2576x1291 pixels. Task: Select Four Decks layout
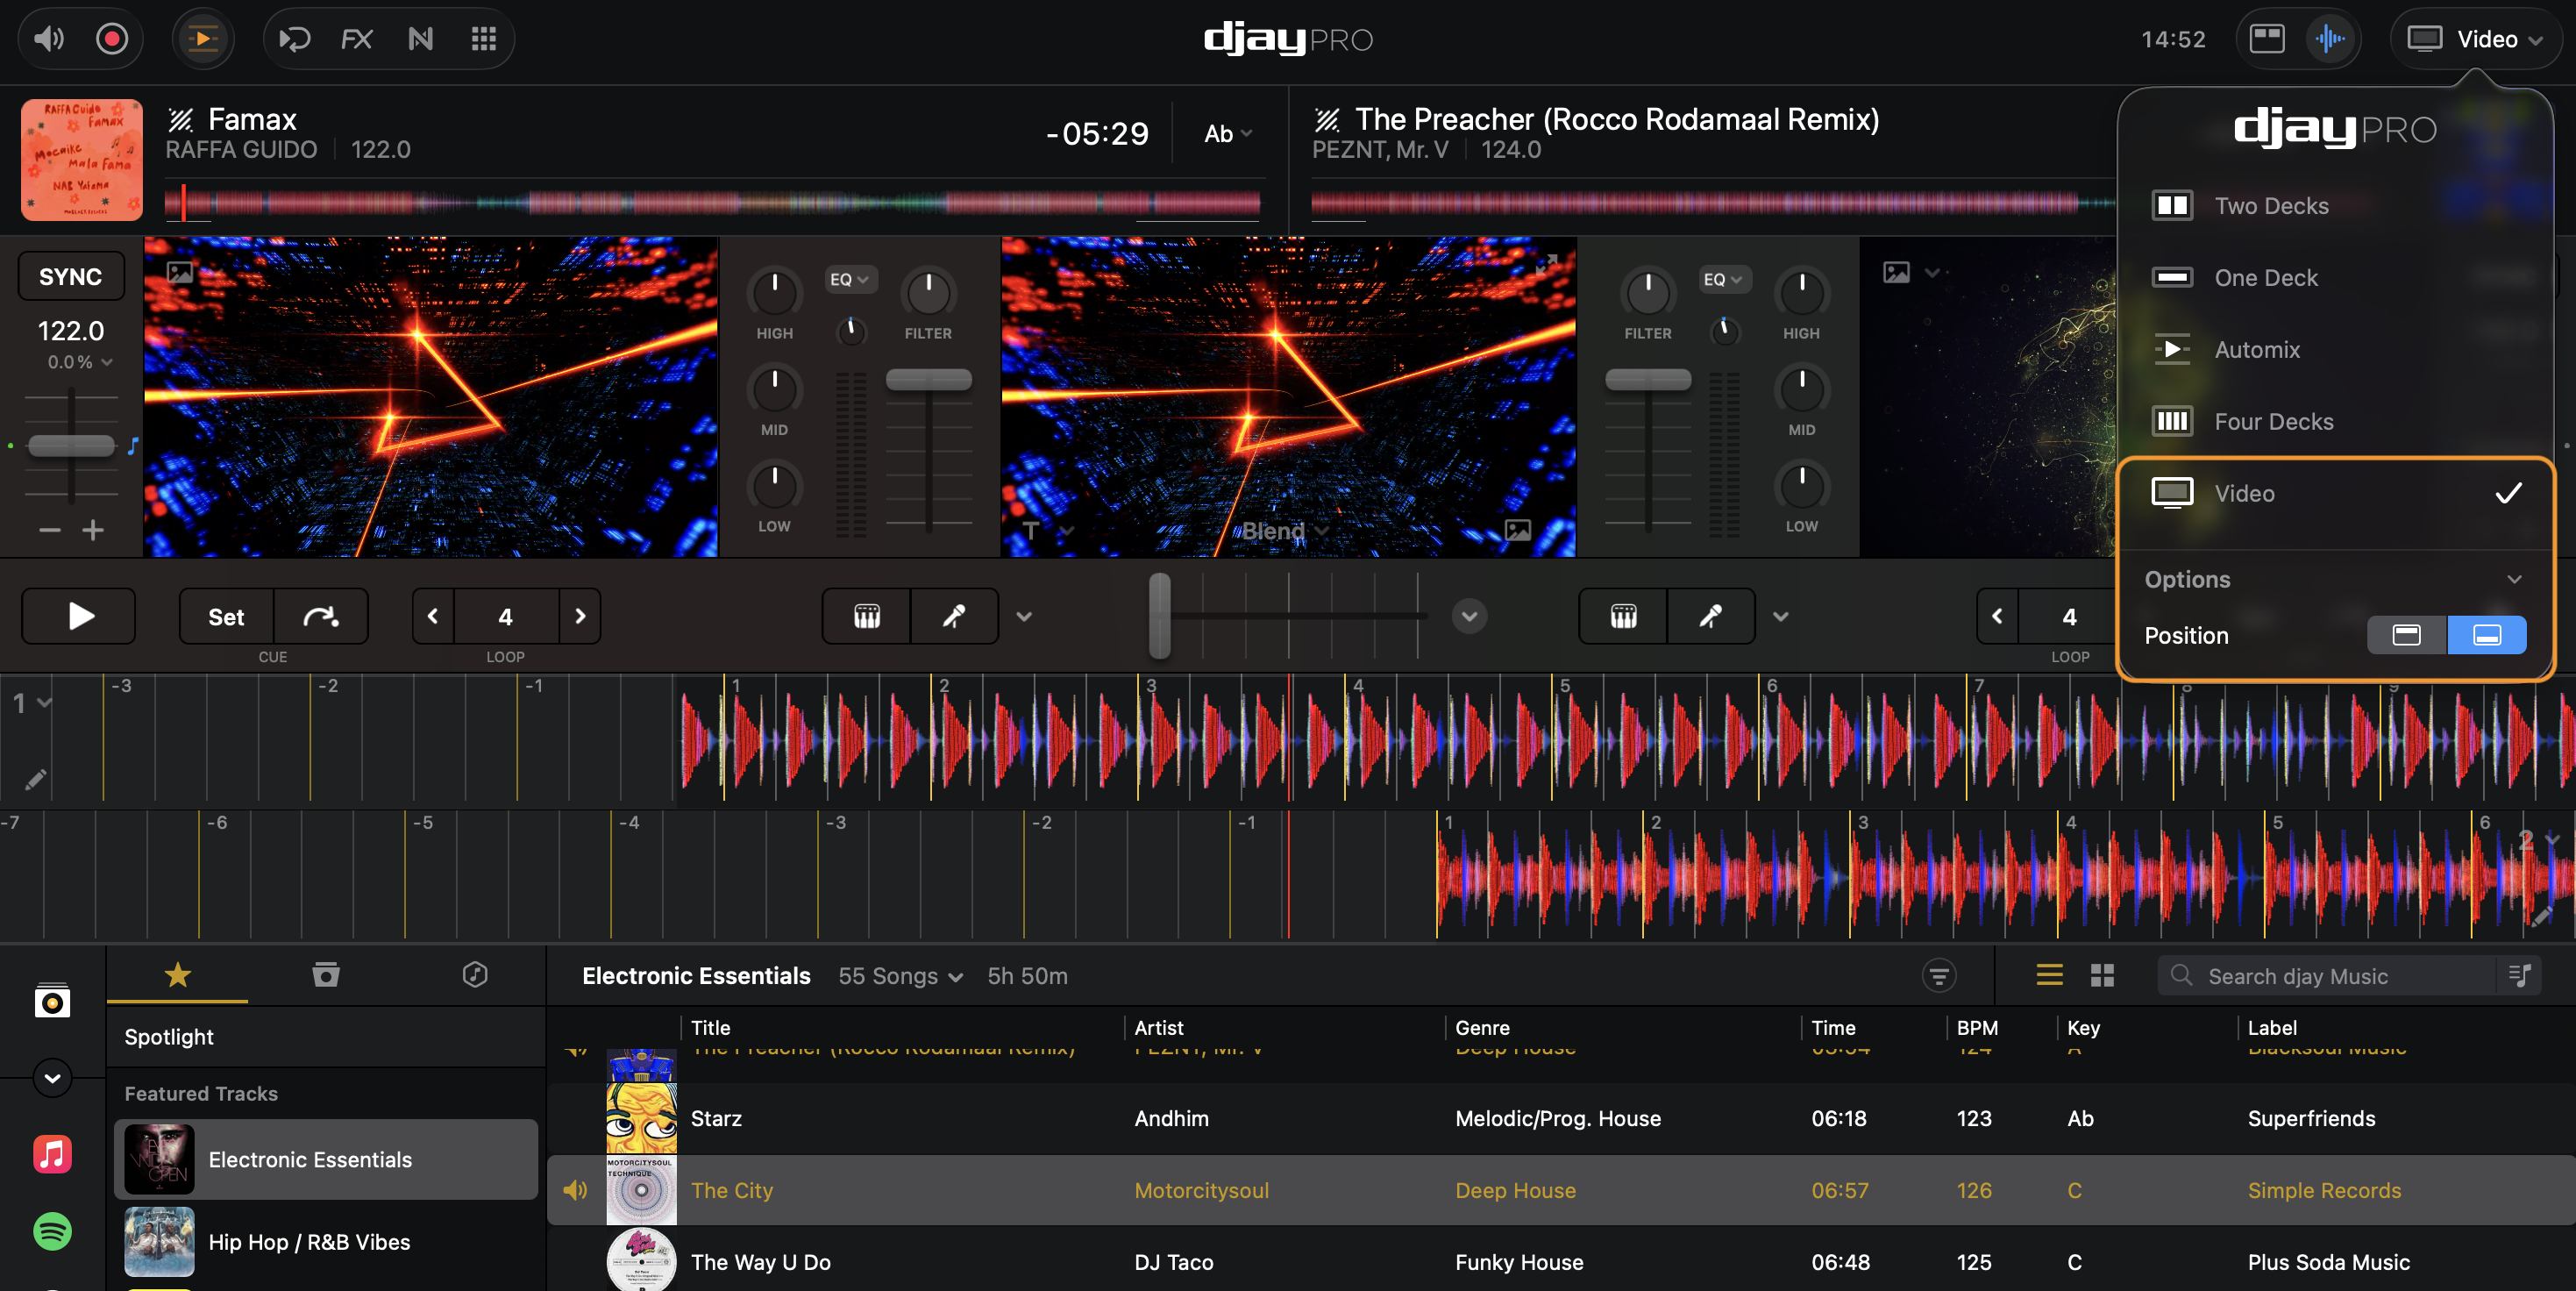[x=2335, y=422]
